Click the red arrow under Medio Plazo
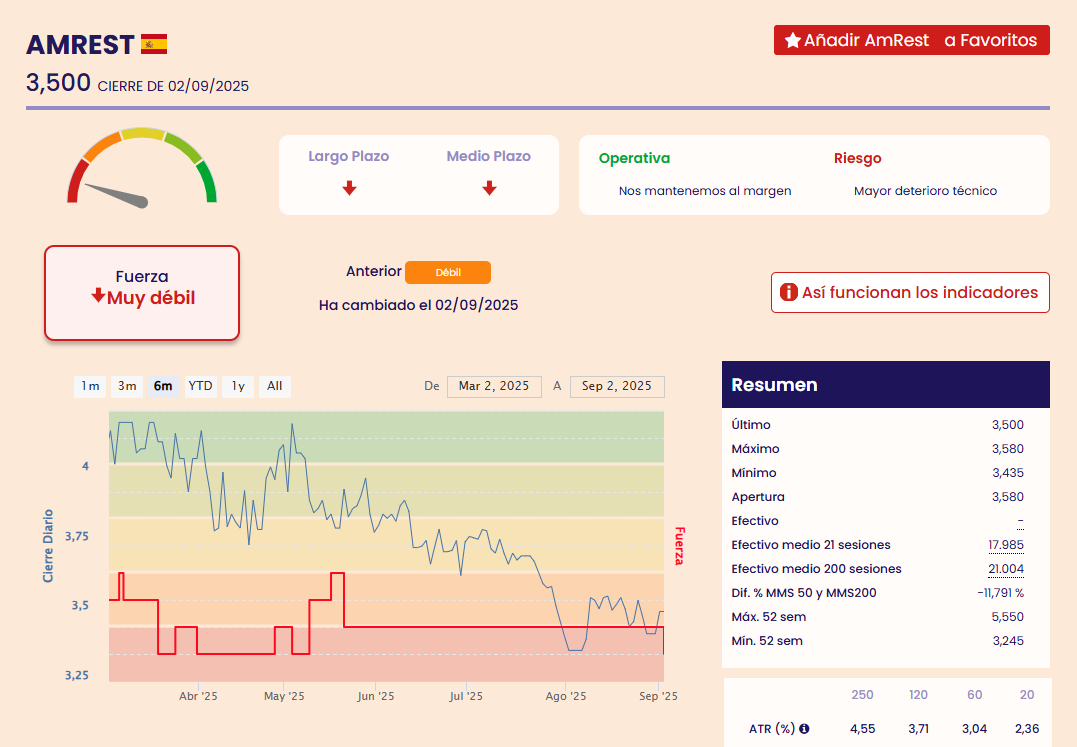This screenshot has width=1077, height=747. (489, 188)
